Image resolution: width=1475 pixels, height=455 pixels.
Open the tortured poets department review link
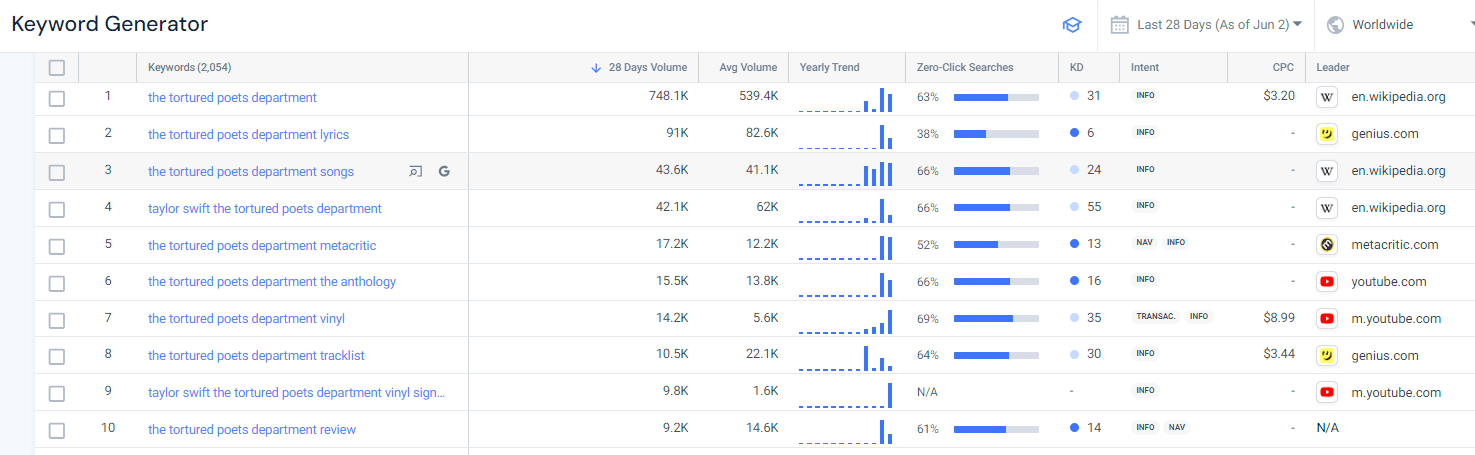tap(252, 429)
